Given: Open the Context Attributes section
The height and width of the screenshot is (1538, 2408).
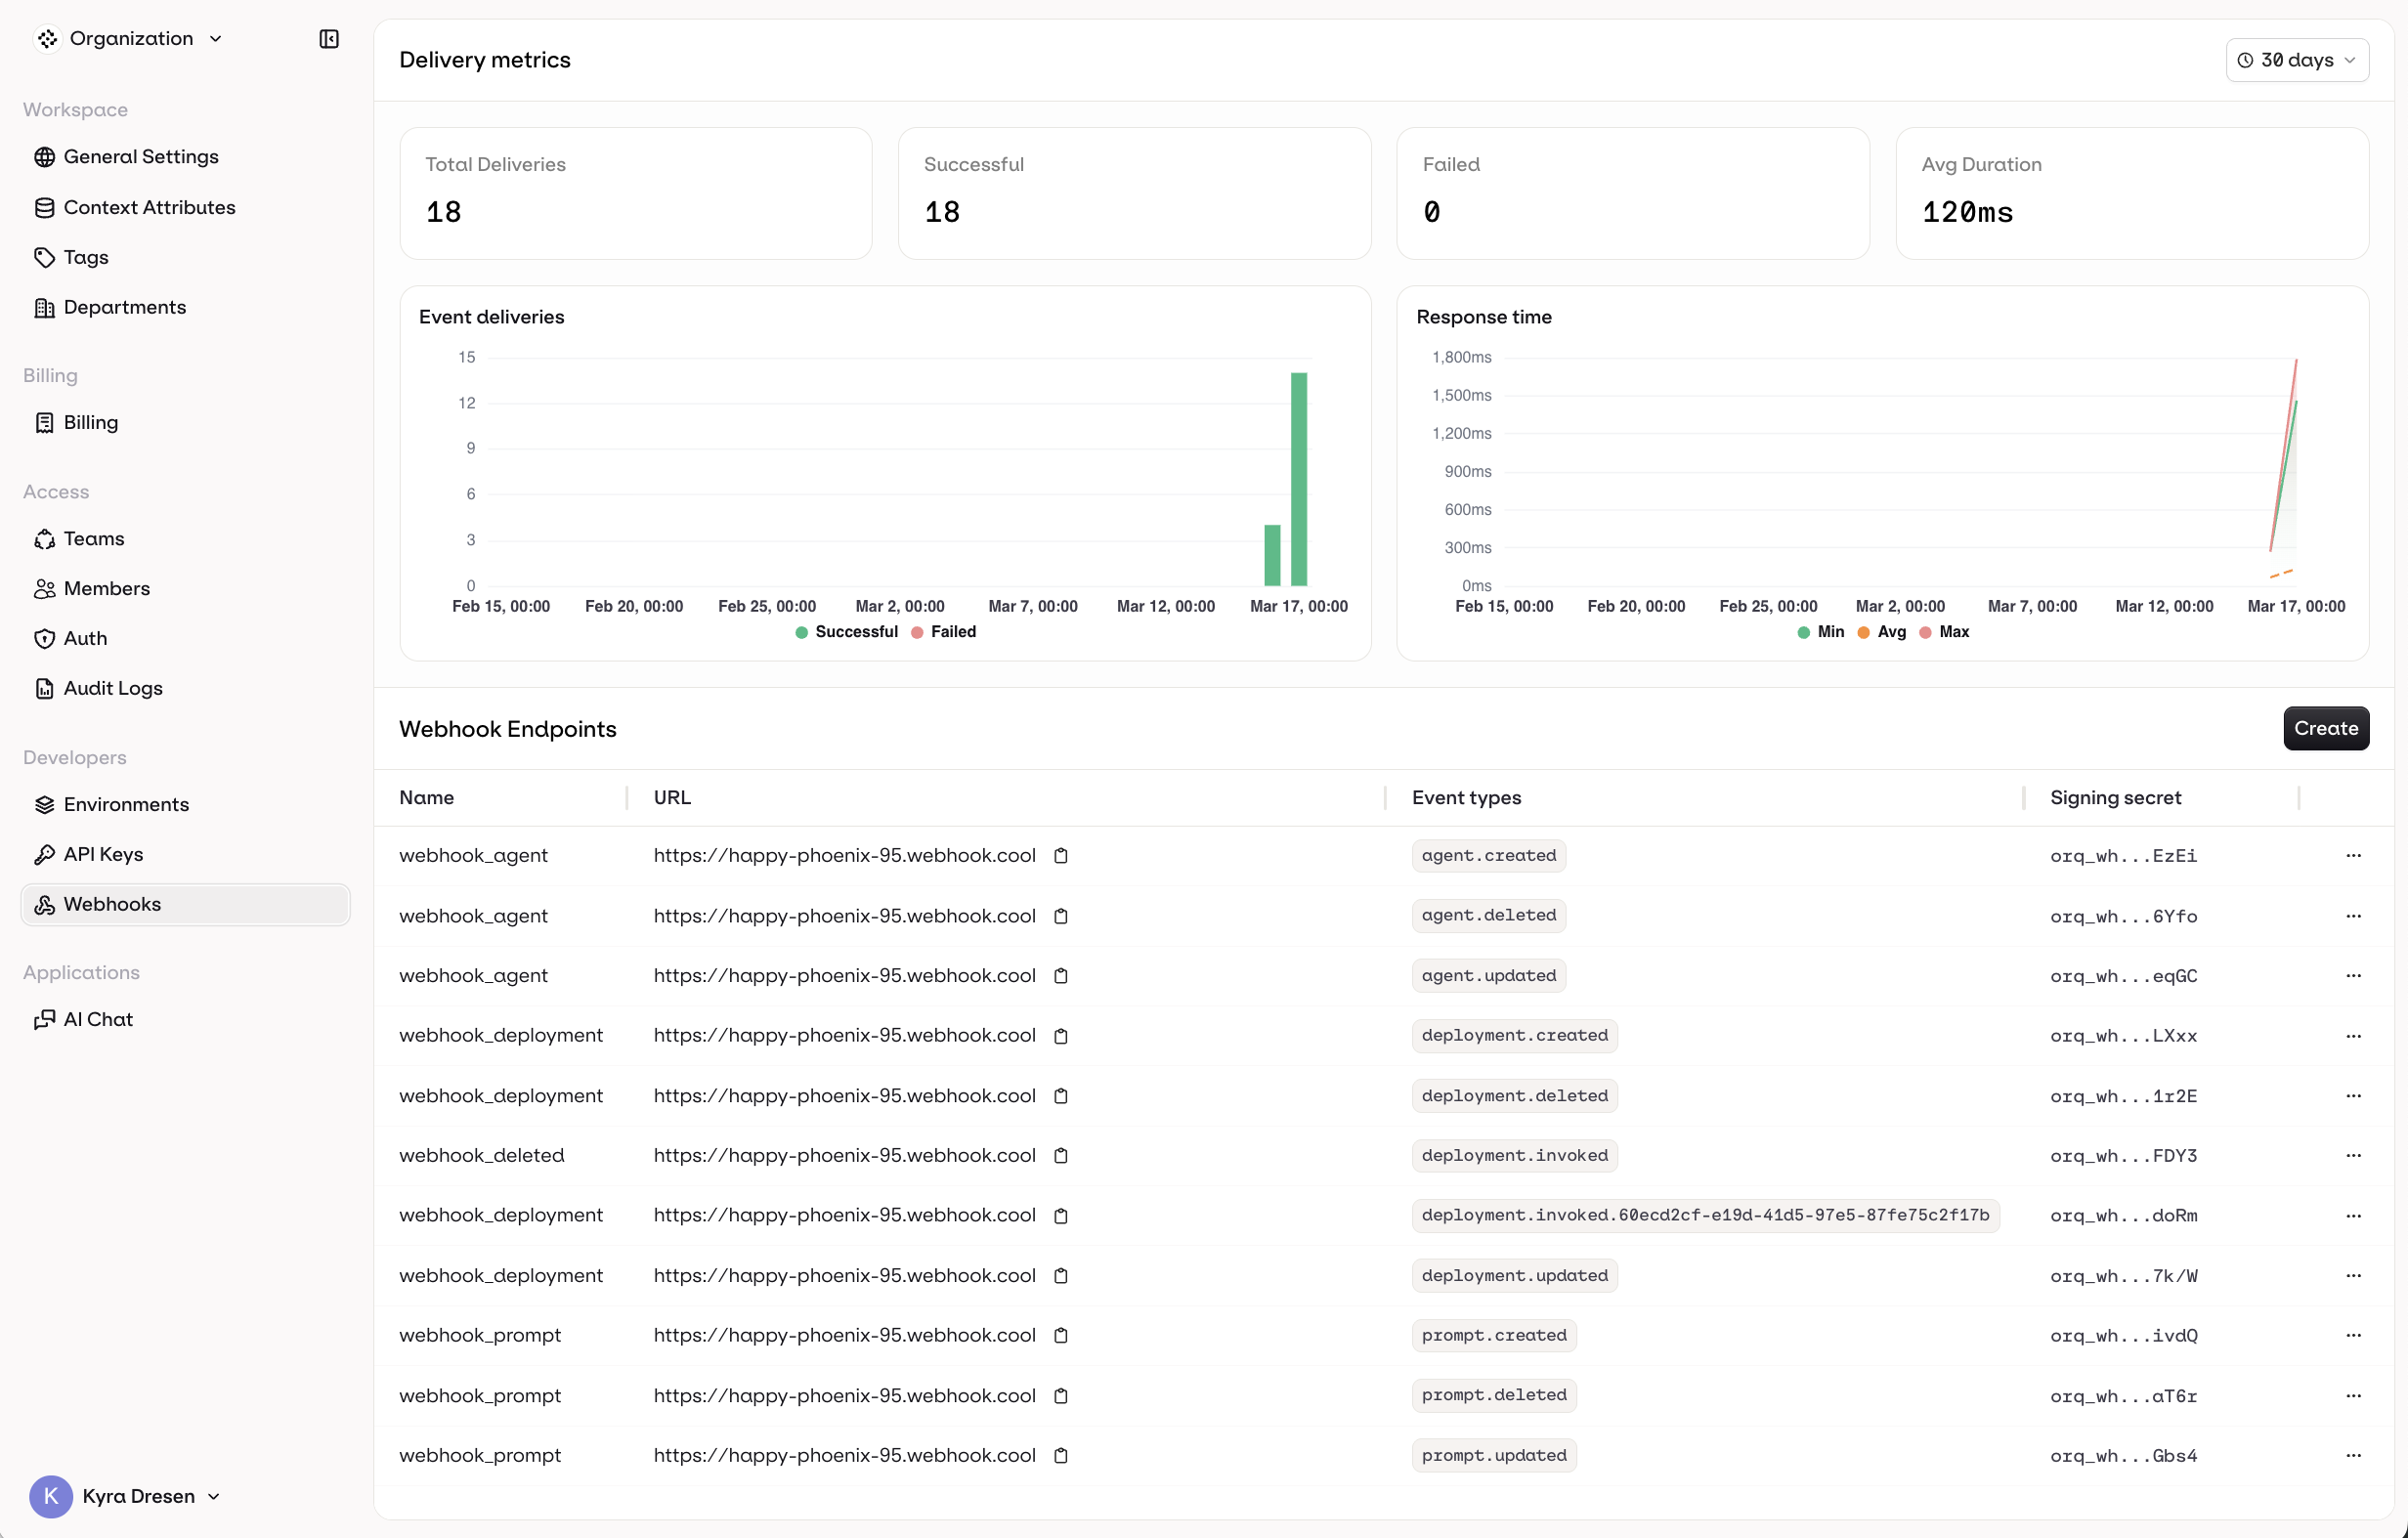Looking at the screenshot, I should point(150,207).
